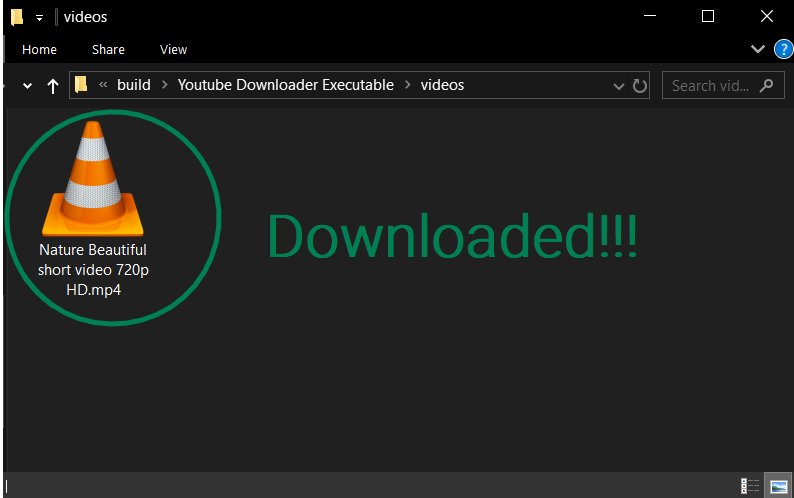Screen dimensions: 794x498
Task: Open the Quick Access Toolbar customize dropdown
Action: [x=39, y=18]
